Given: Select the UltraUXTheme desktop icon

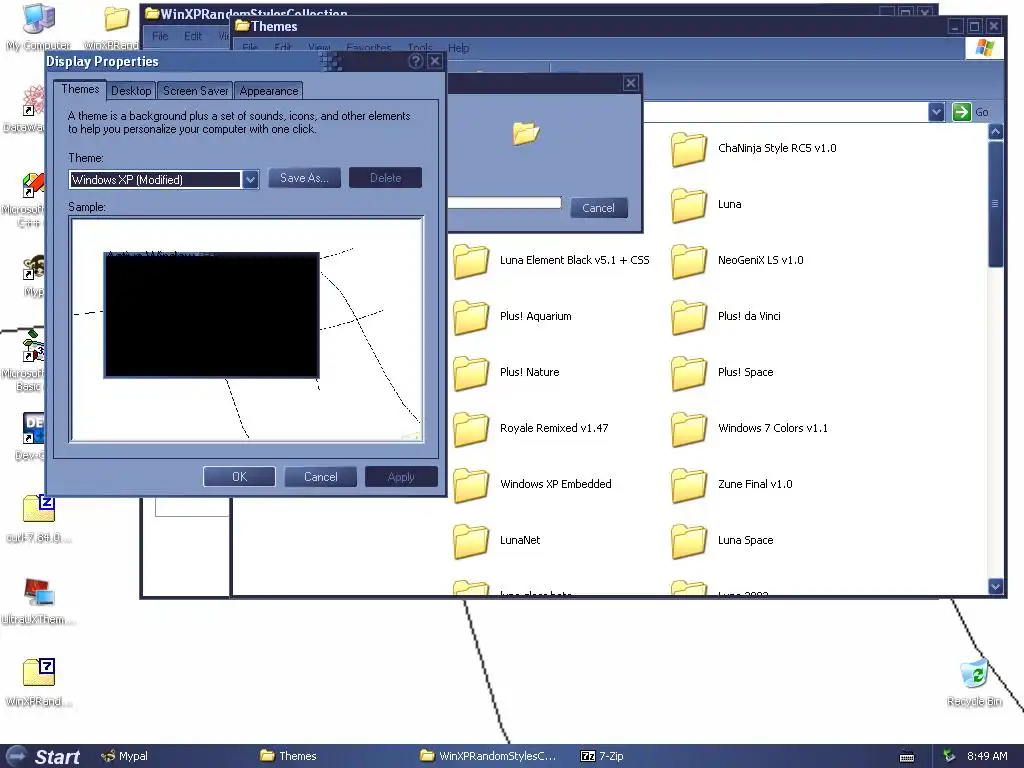Looking at the screenshot, I should (39, 593).
